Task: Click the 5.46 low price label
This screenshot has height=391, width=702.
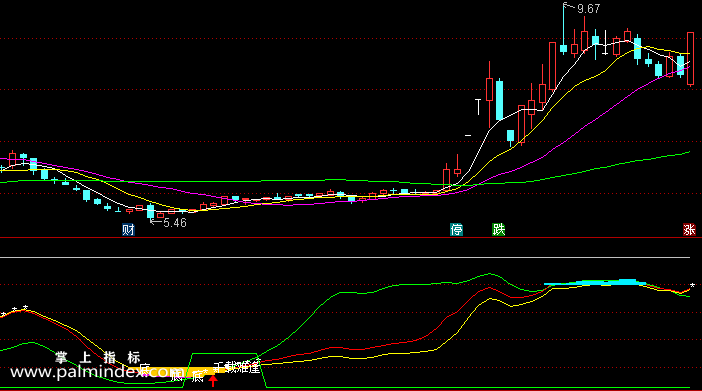Action: tap(175, 223)
